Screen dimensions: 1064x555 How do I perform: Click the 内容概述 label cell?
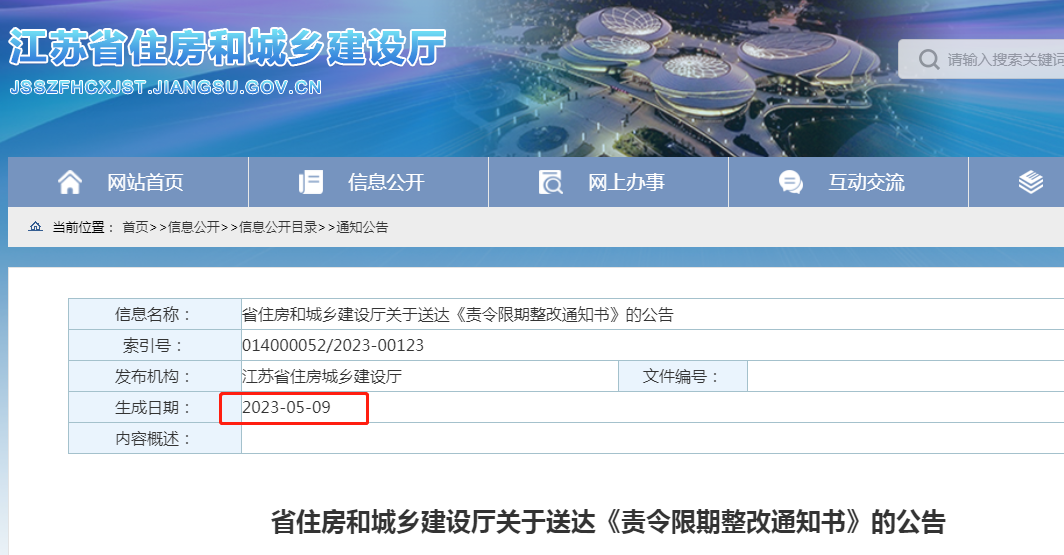(x=155, y=438)
